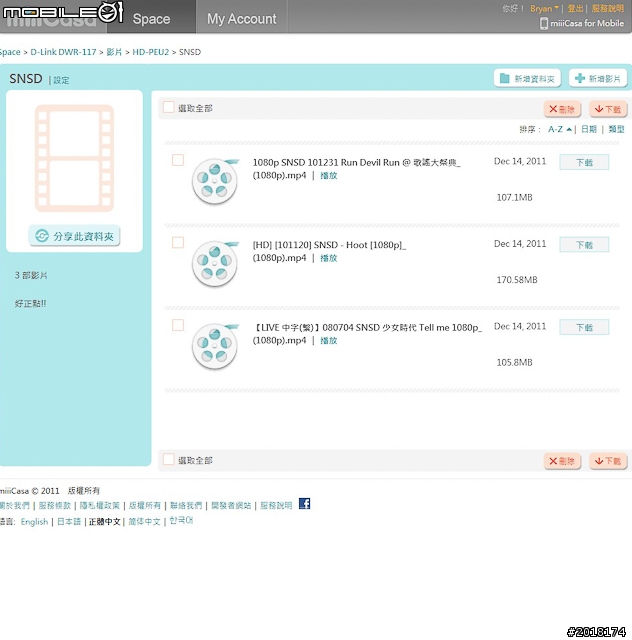
Task: Check the top 選取全部 select all checkbox
Action: 168,107
